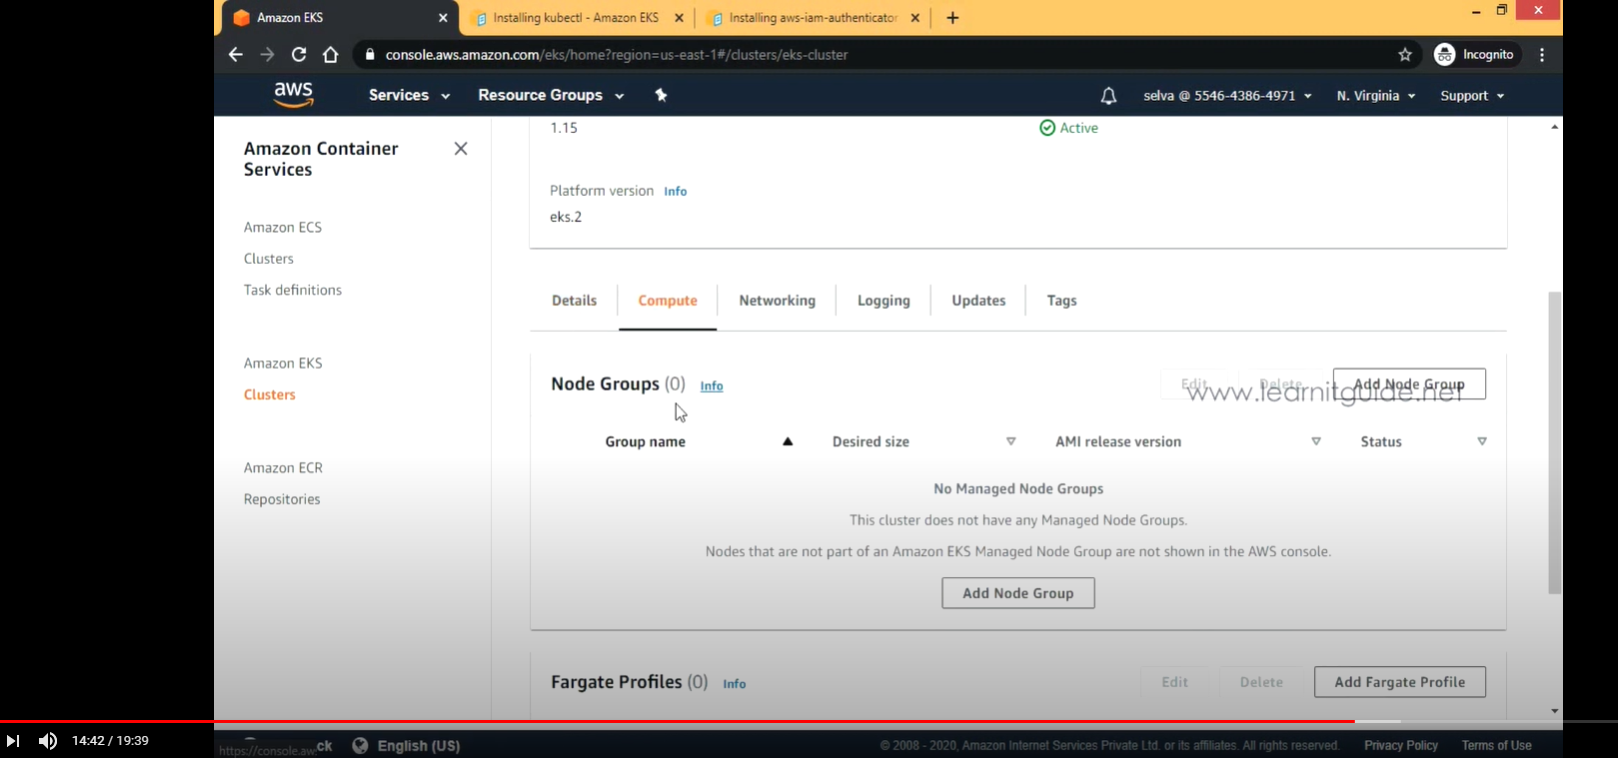Click the browser forward arrow
This screenshot has width=1618, height=758.
tap(267, 55)
